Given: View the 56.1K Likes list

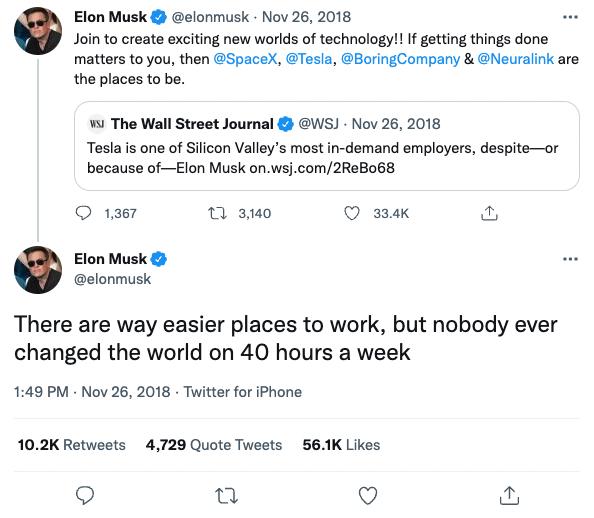Looking at the screenshot, I should pyautogui.click(x=341, y=445).
